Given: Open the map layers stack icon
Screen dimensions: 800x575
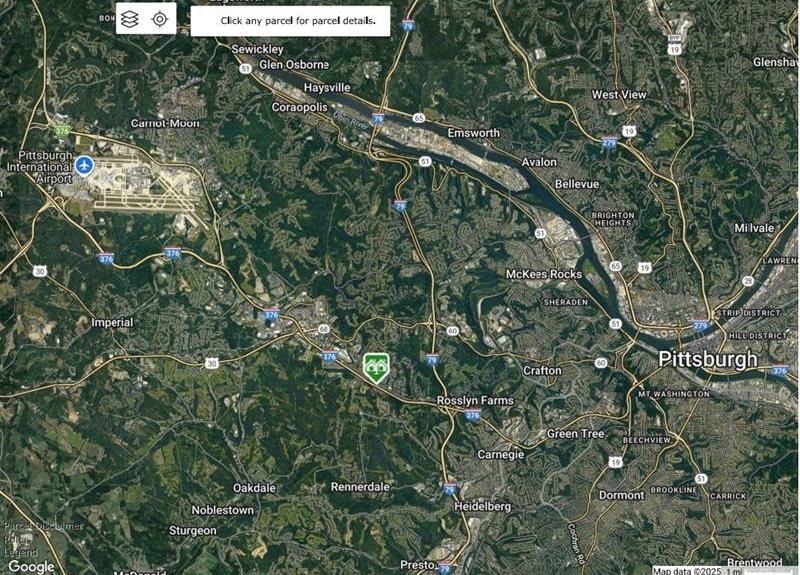Looking at the screenshot, I should pyautogui.click(x=130, y=19).
